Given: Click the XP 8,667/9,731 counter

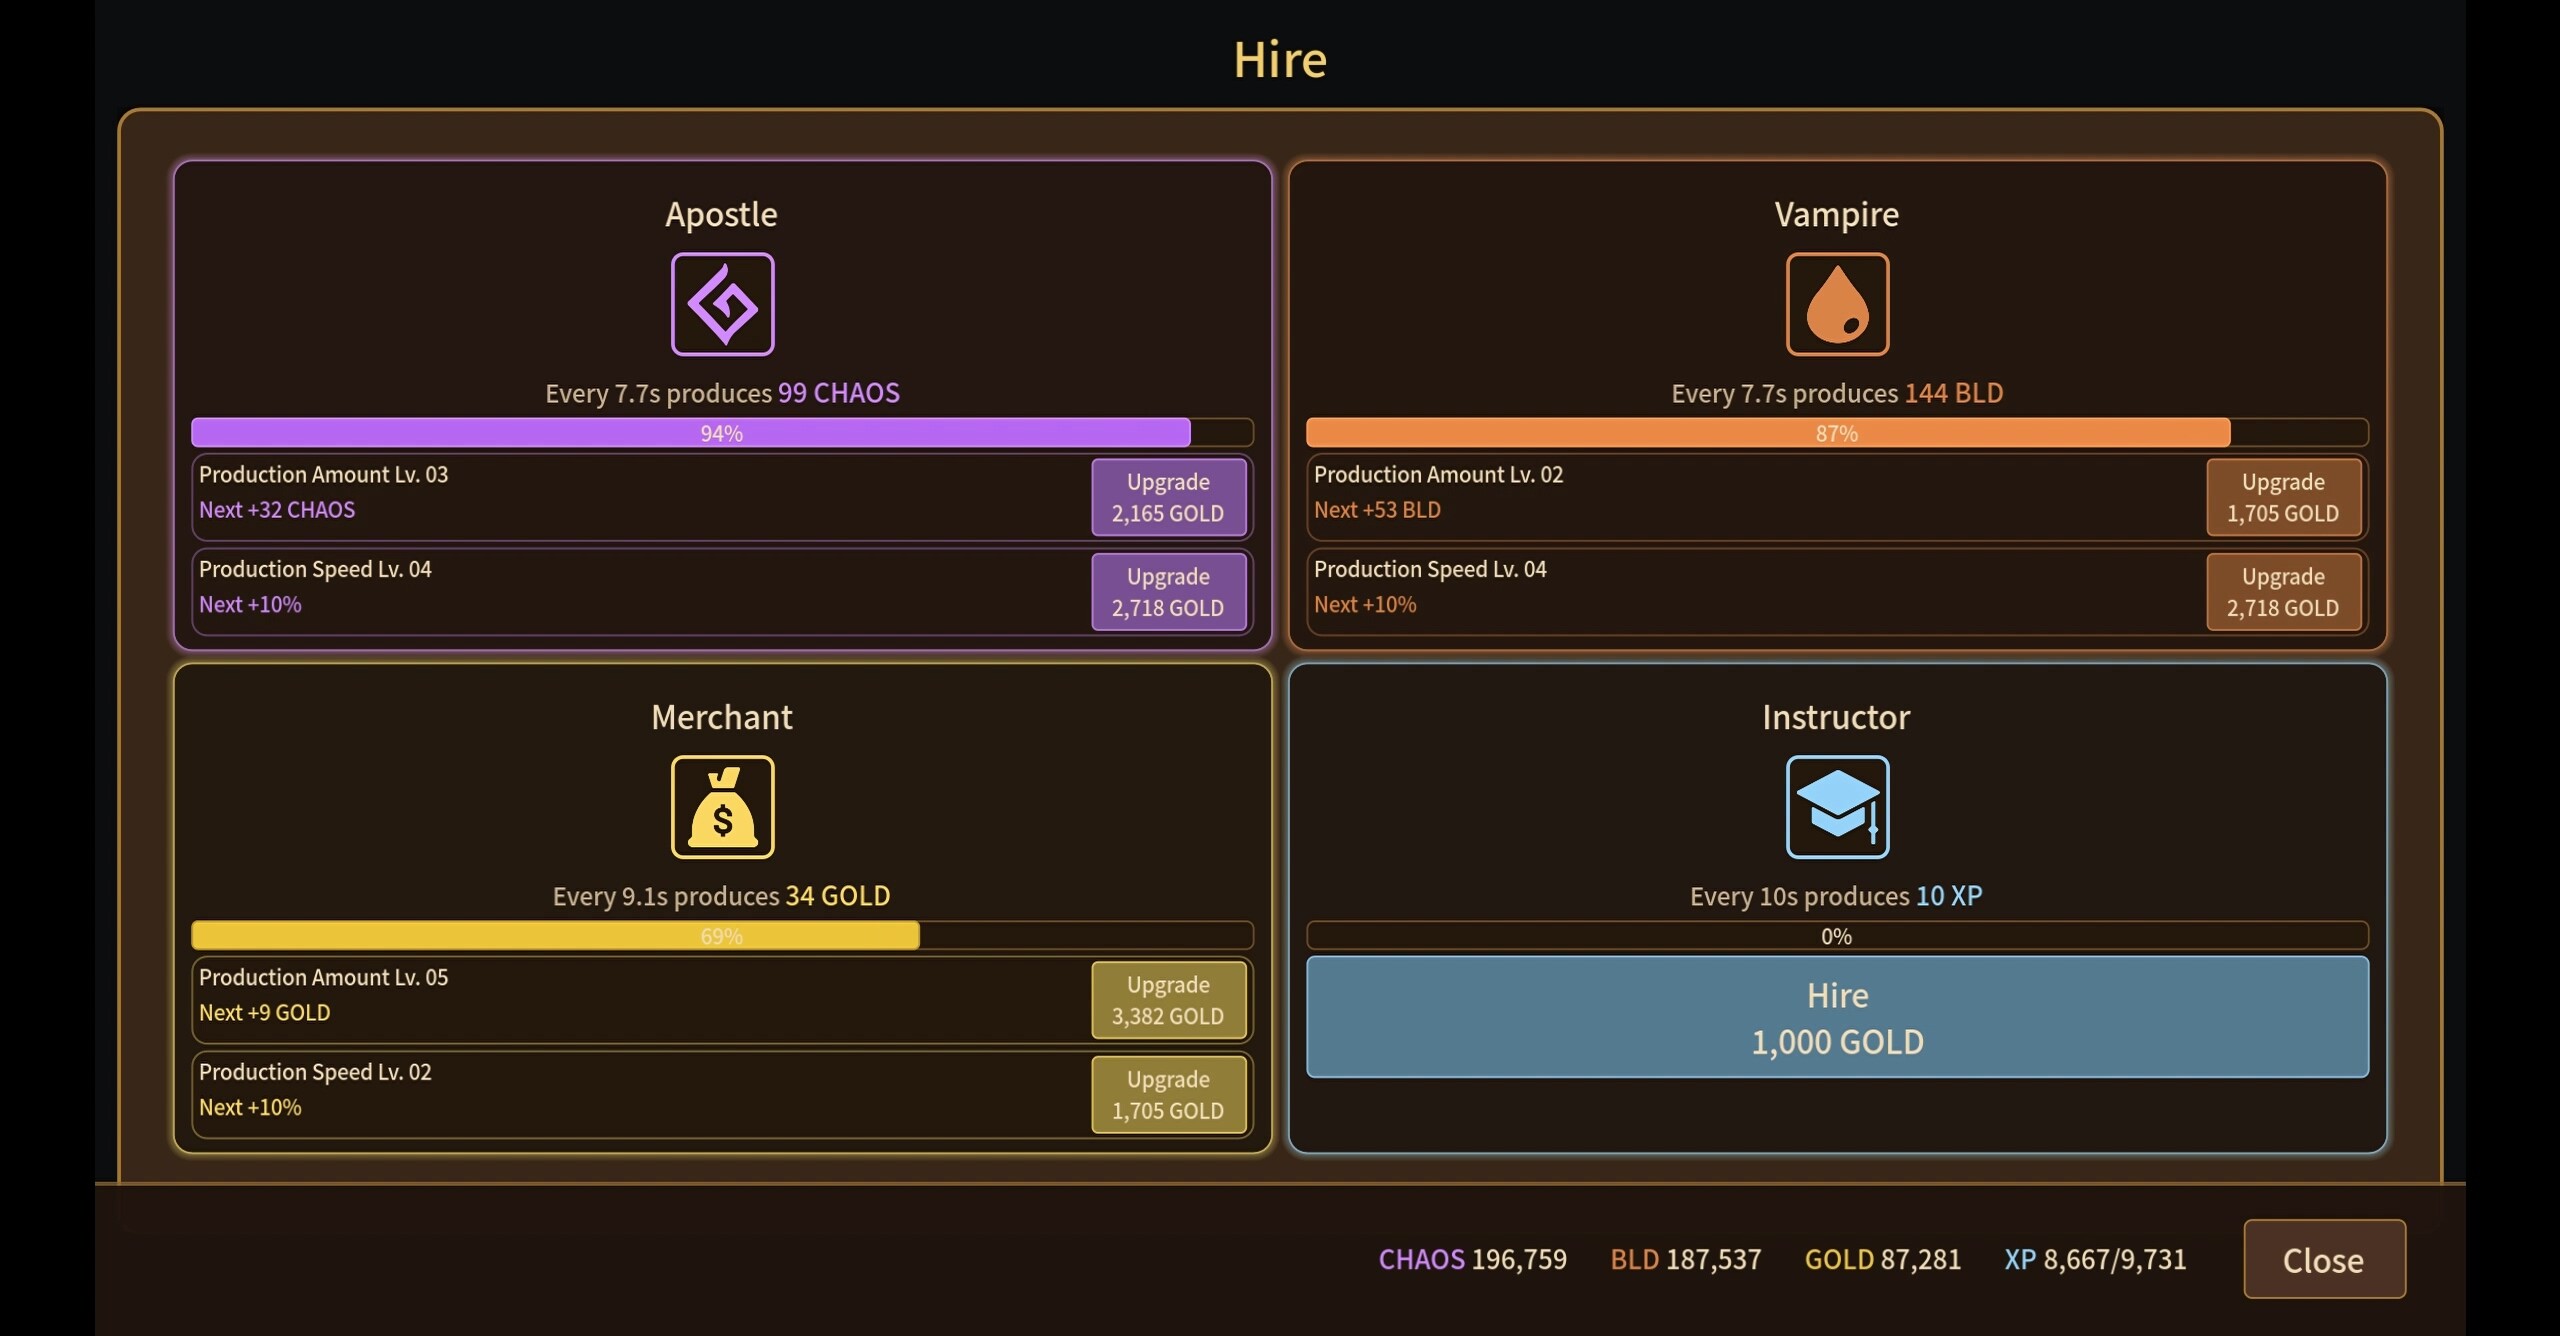Looking at the screenshot, I should click(x=2095, y=1259).
